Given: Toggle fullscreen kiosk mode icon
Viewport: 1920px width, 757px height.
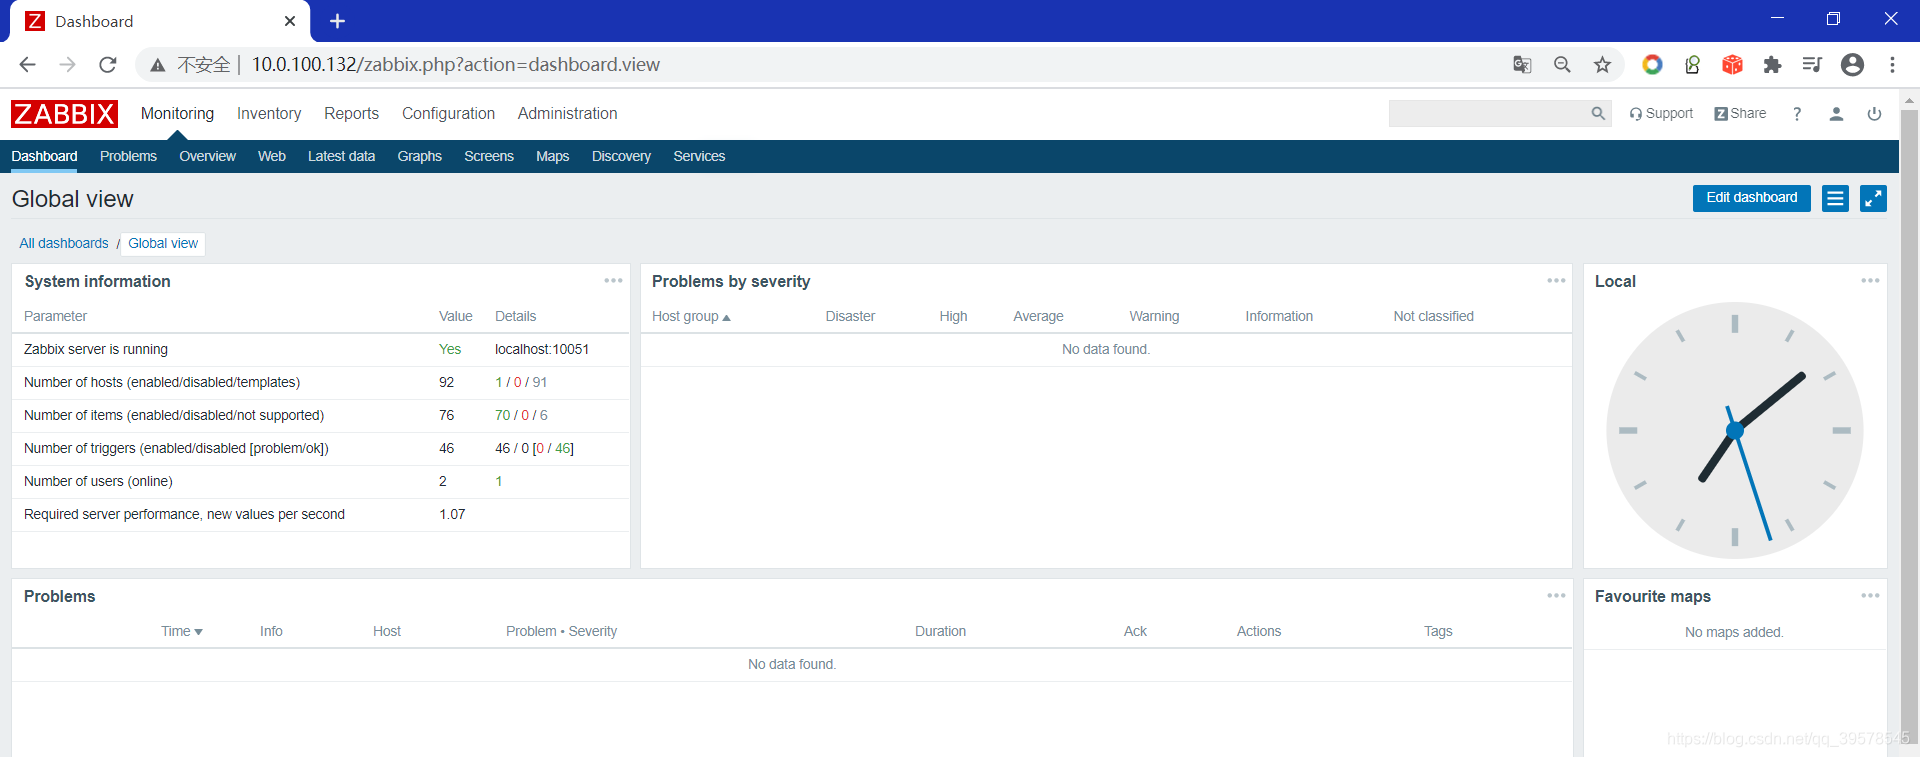Looking at the screenshot, I should point(1873,198).
